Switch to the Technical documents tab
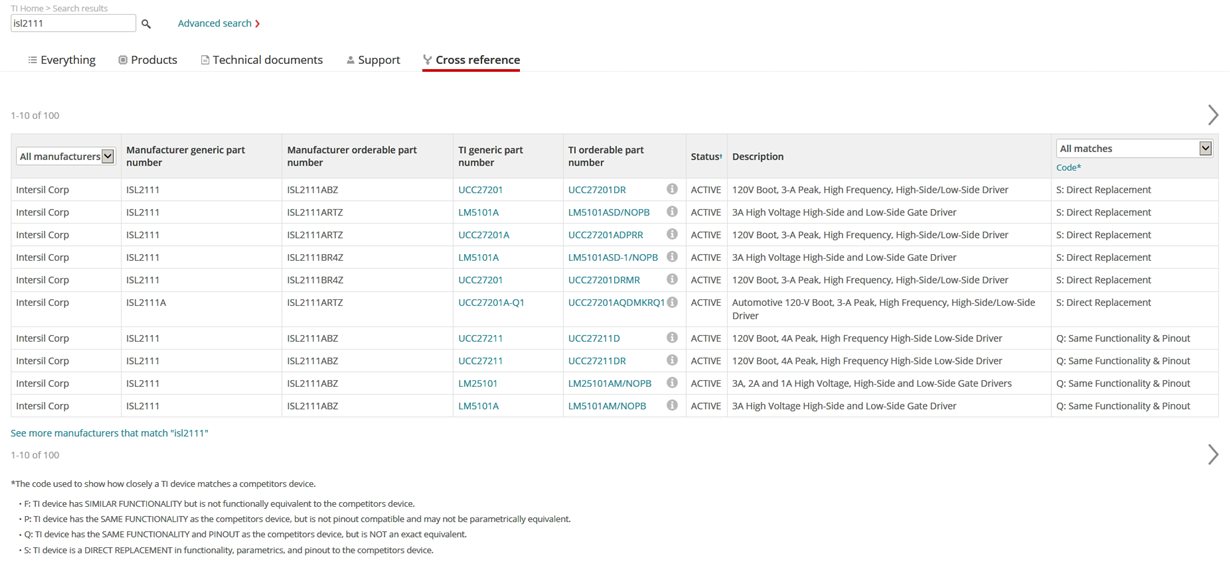Screen dimensions: 1230x563 click(x=262, y=60)
